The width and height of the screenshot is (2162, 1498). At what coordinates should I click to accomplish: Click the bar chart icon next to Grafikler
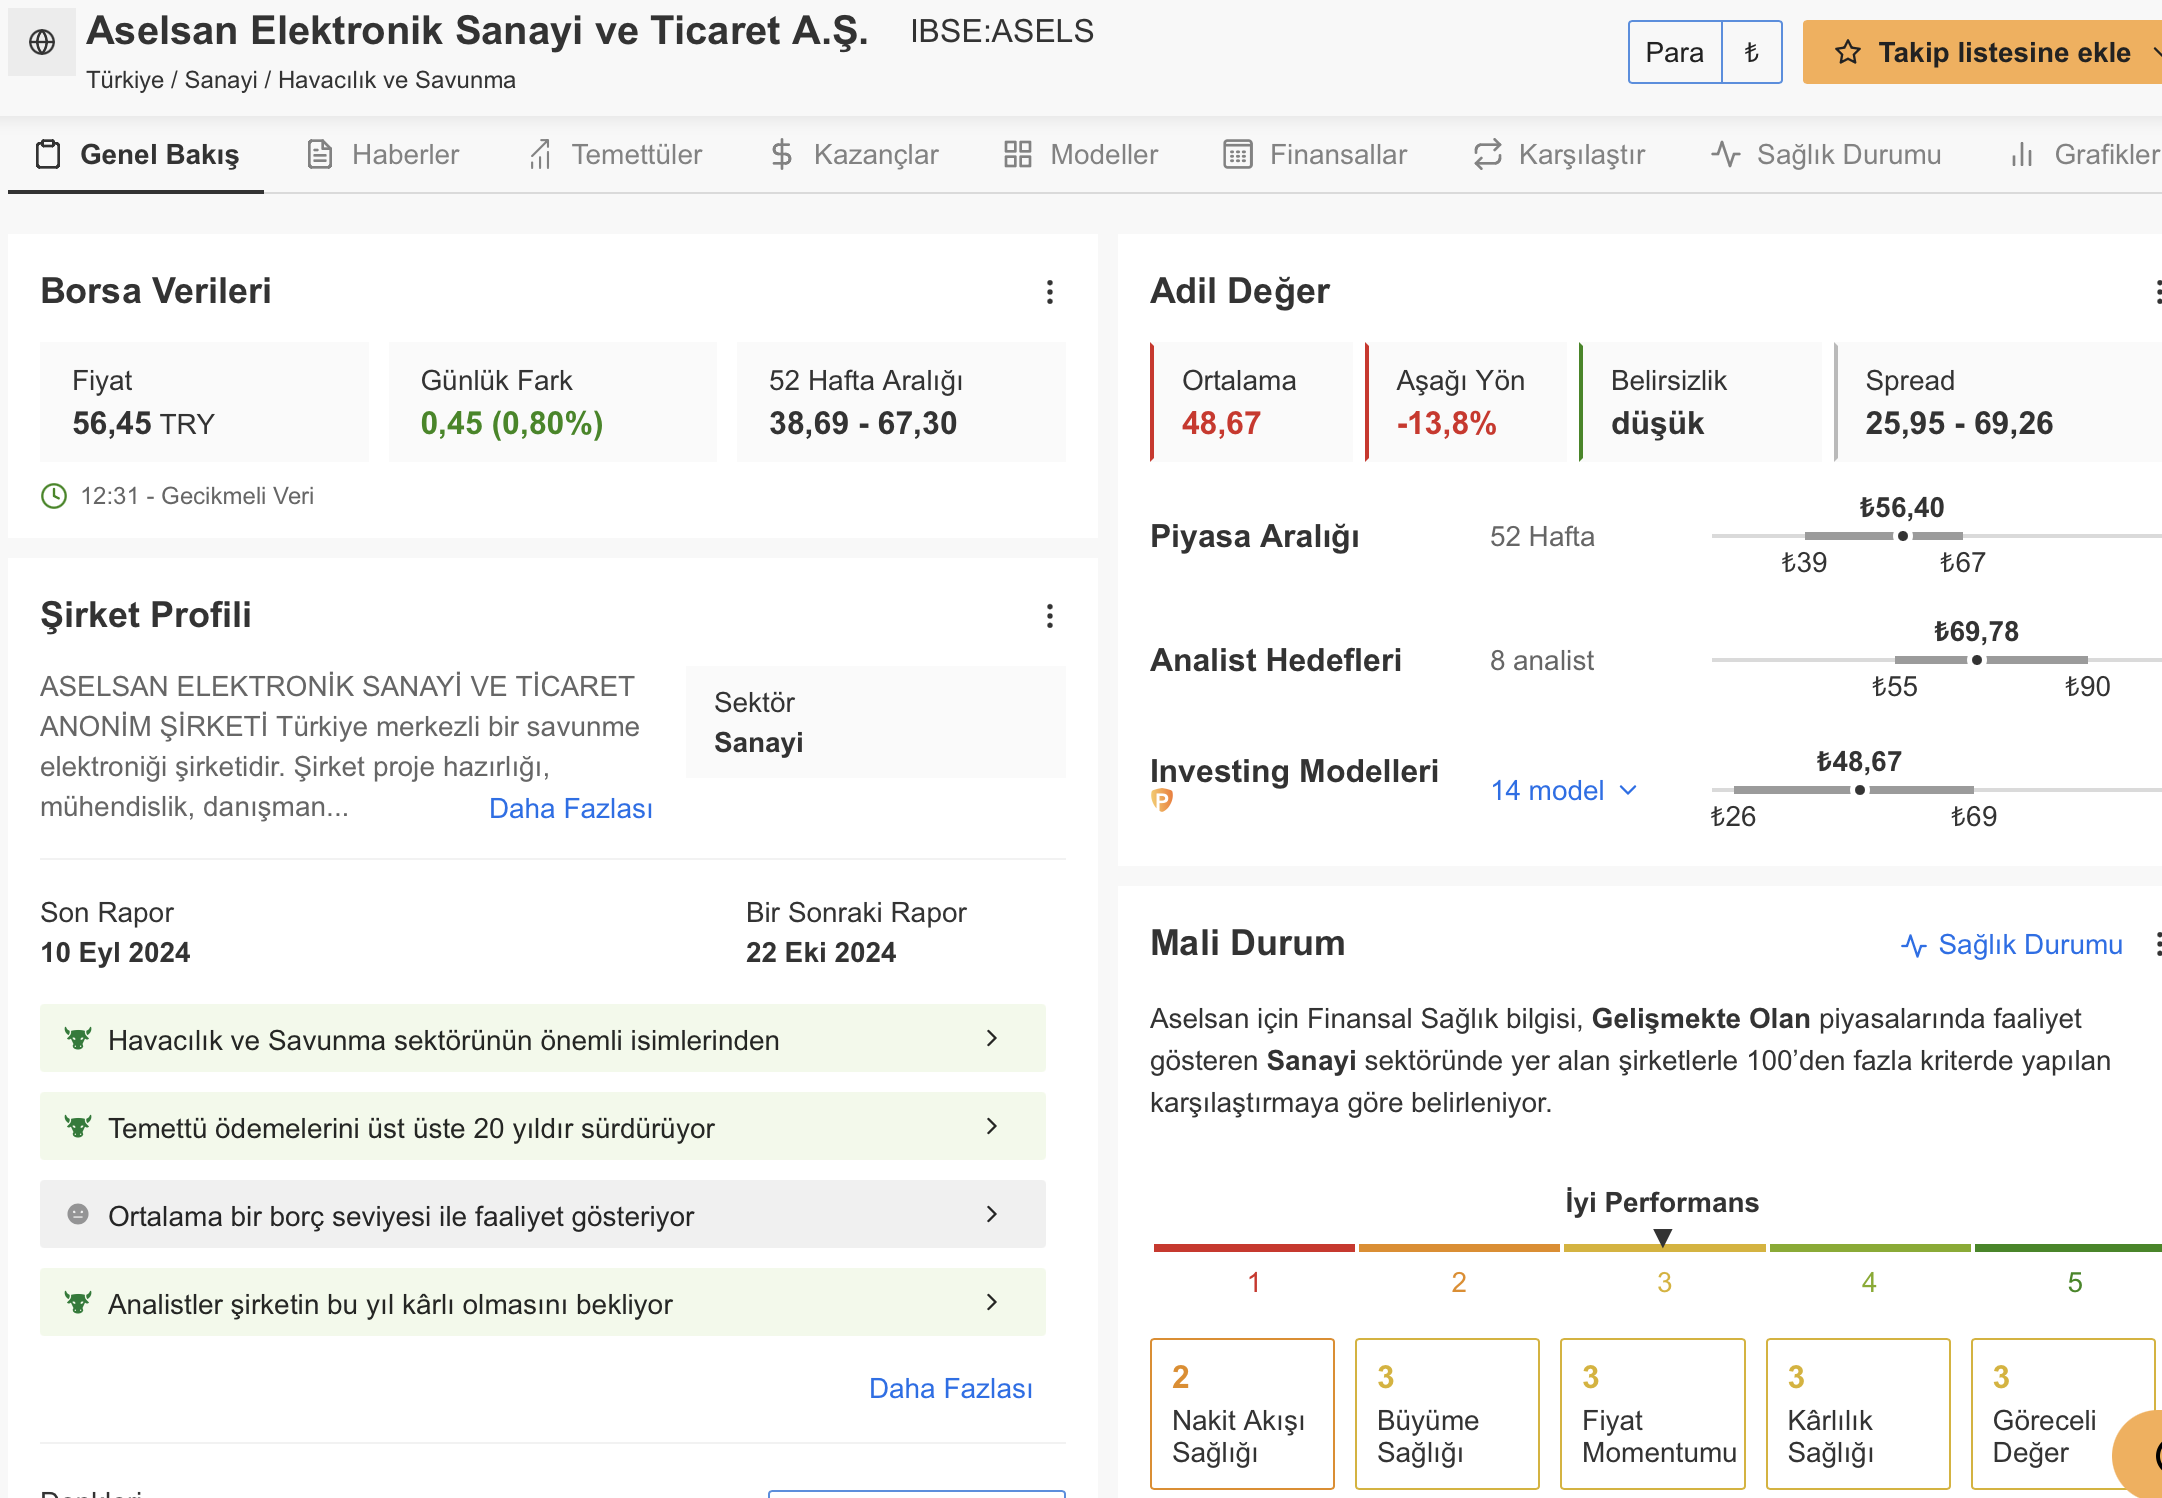[2022, 154]
